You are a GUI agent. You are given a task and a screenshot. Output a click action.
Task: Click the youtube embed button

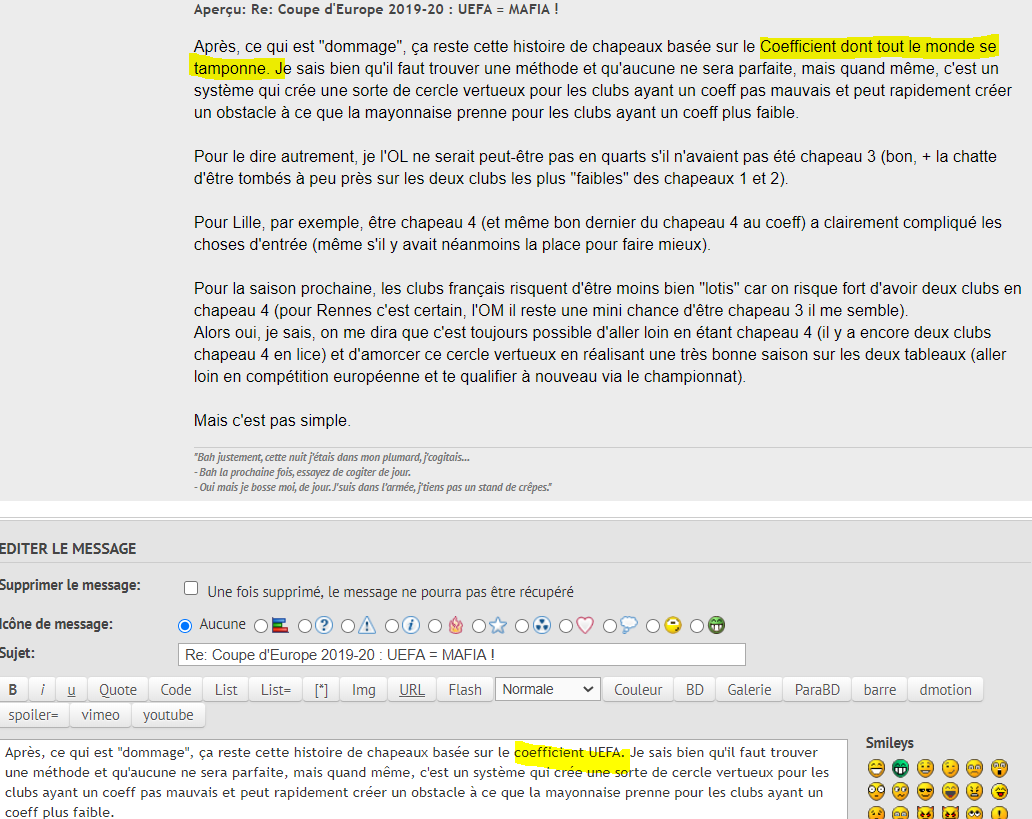(x=168, y=715)
